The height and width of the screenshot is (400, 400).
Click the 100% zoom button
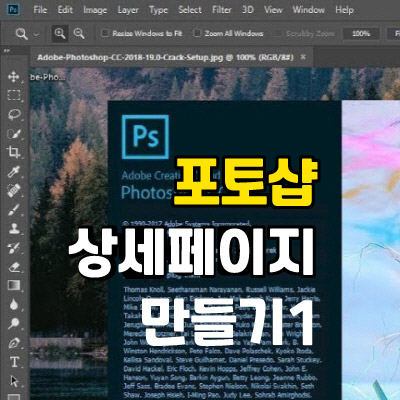(361, 34)
